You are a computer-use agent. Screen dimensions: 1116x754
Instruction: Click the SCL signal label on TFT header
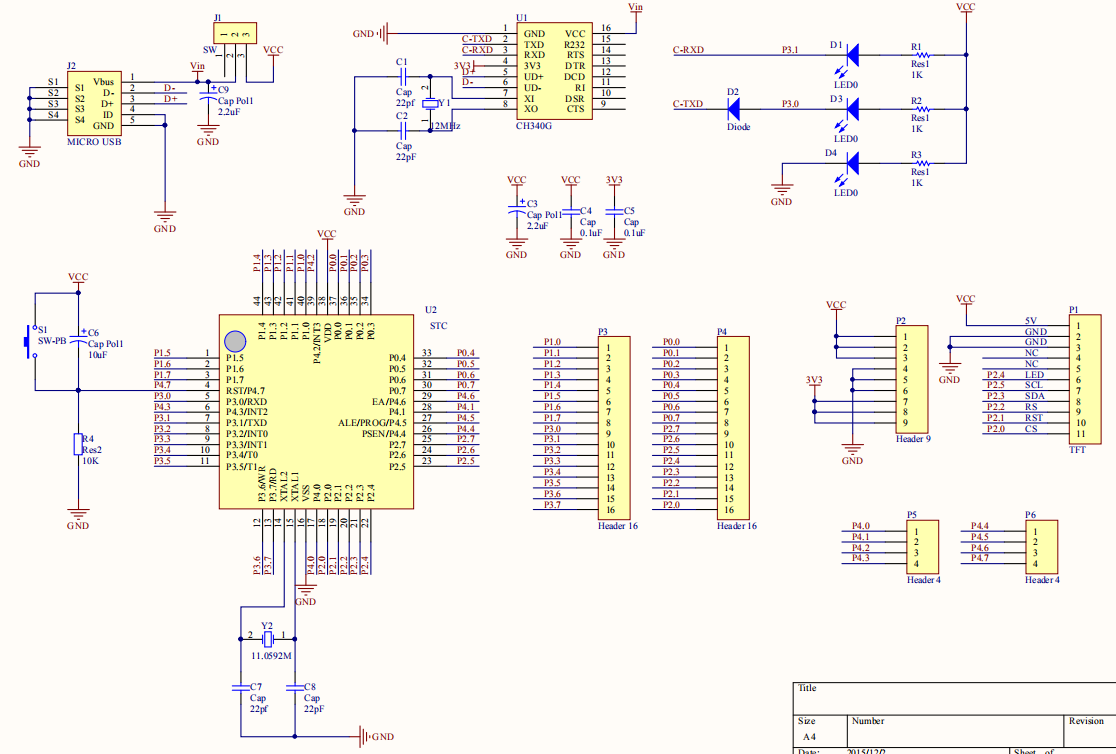(x=1034, y=385)
